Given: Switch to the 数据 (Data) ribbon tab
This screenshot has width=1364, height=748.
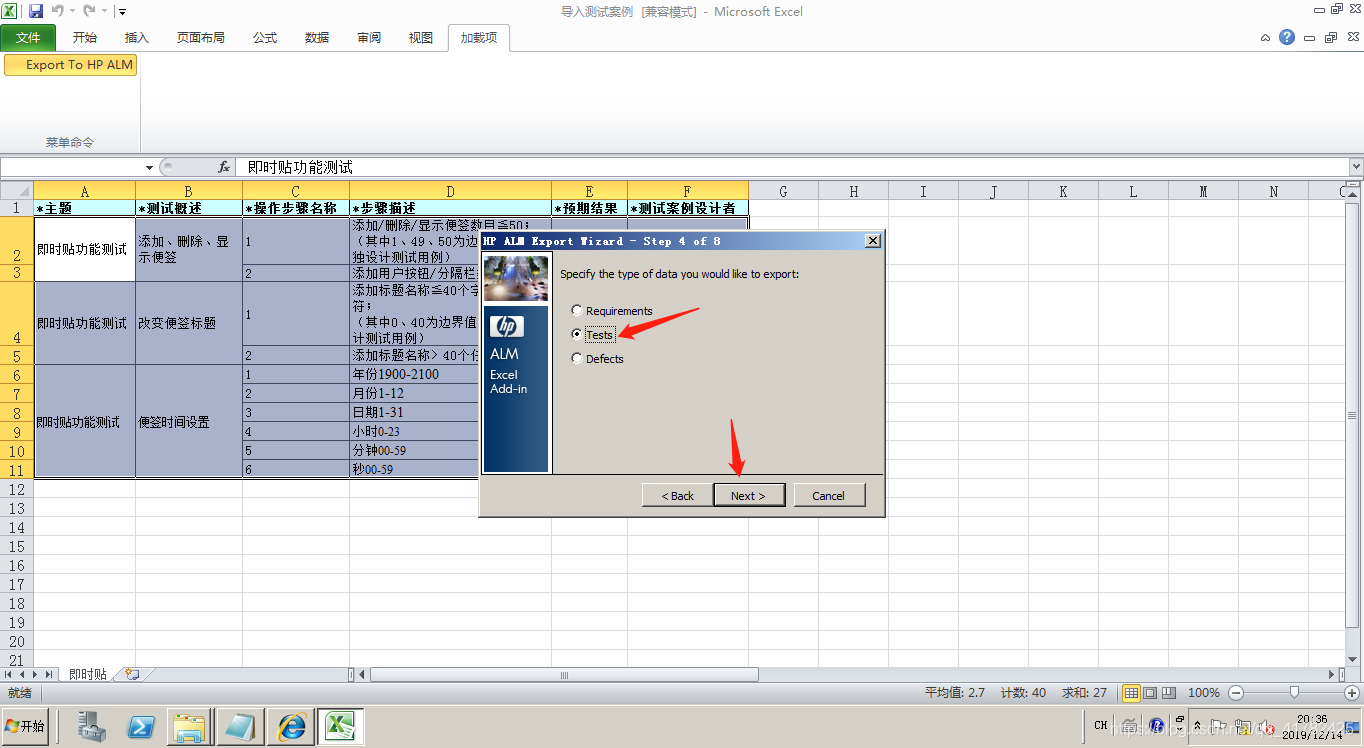Looking at the screenshot, I should pos(317,38).
